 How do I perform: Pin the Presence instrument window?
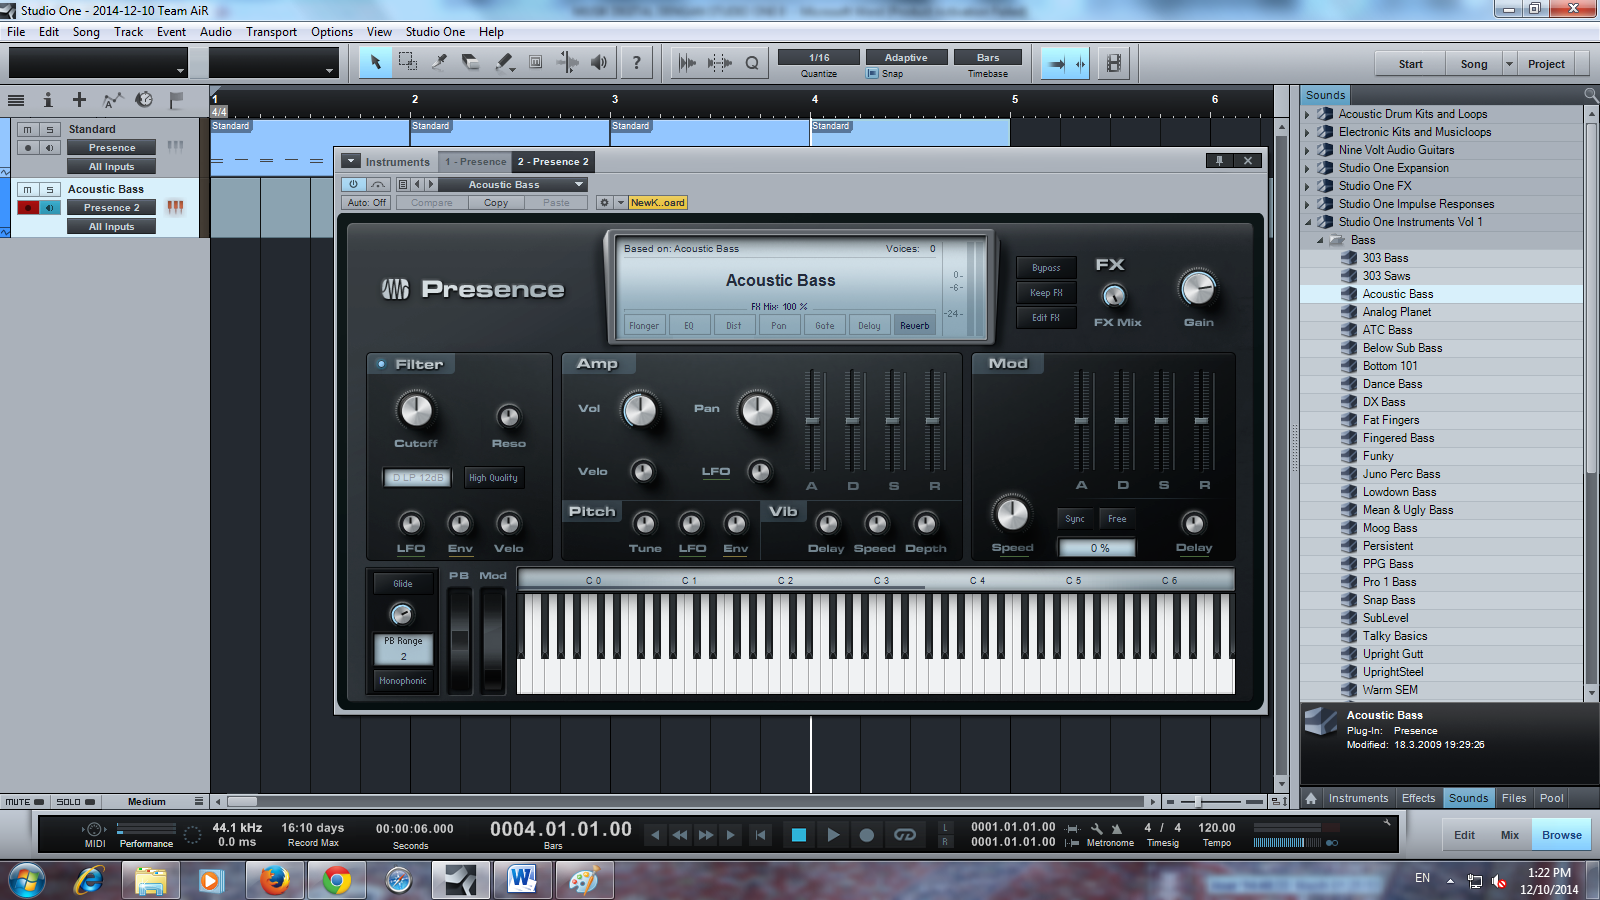(x=1219, y=160)
